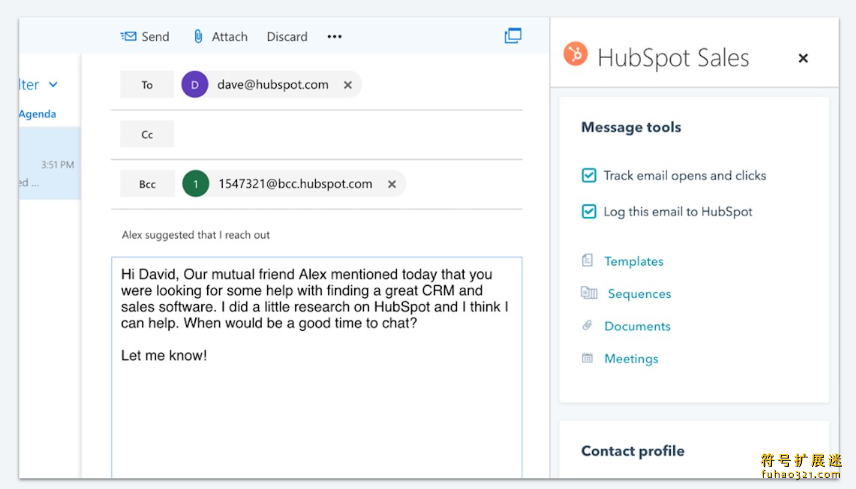This screenshot has height=489, width=856.
Task: Click the Templates document icon
Action: pos(587,260)
